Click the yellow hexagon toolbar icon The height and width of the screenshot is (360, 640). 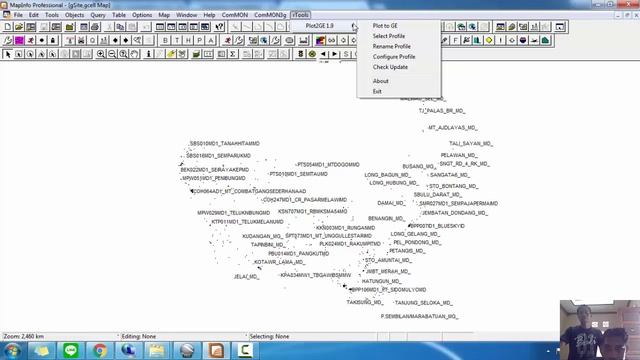tap(489, 40)
